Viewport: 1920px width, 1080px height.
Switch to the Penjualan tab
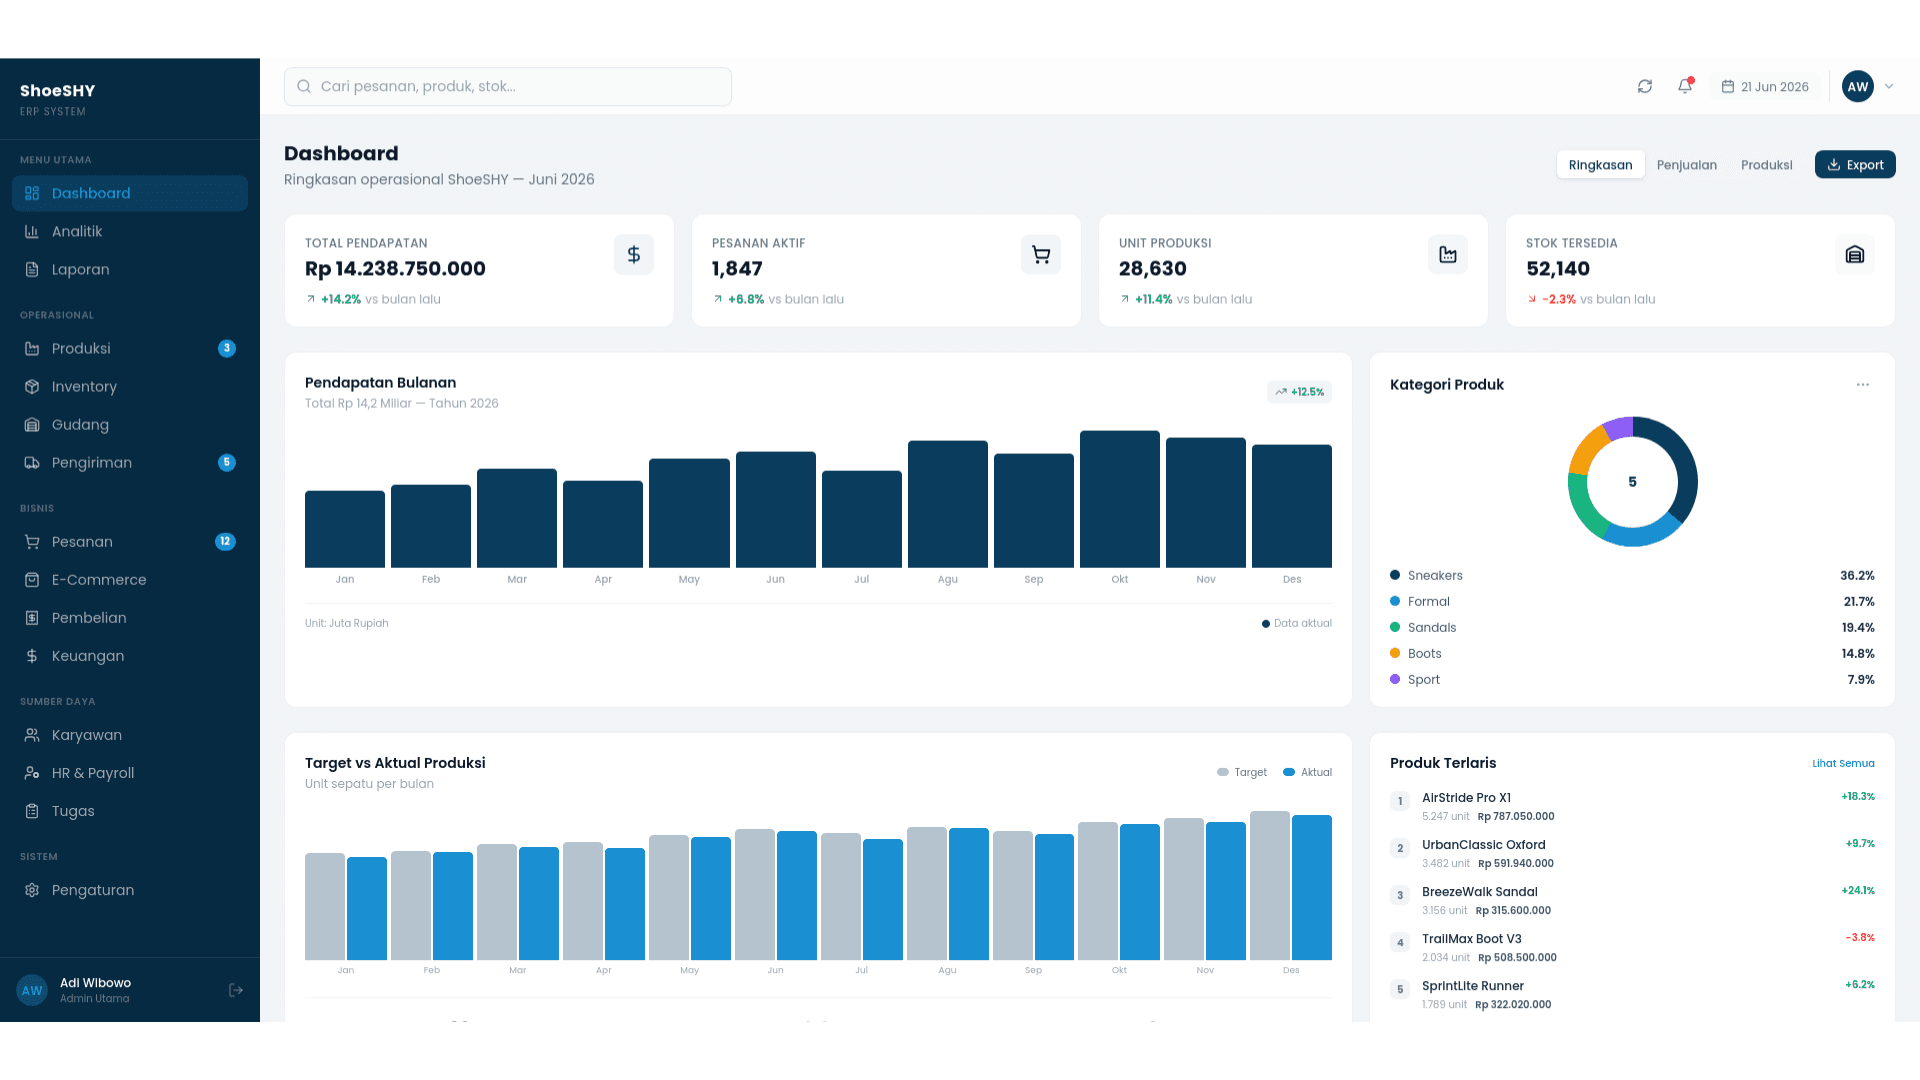click(1687, 165)
